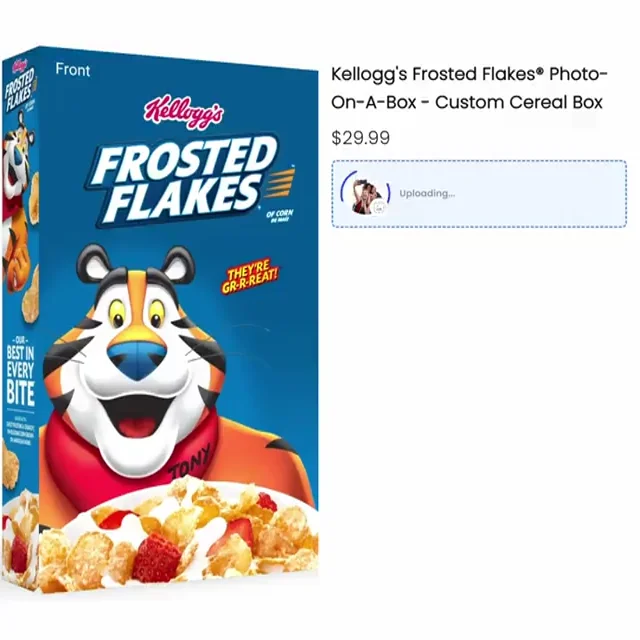
Task: Click the circular upload progress ring
Action: pos(365,193)
